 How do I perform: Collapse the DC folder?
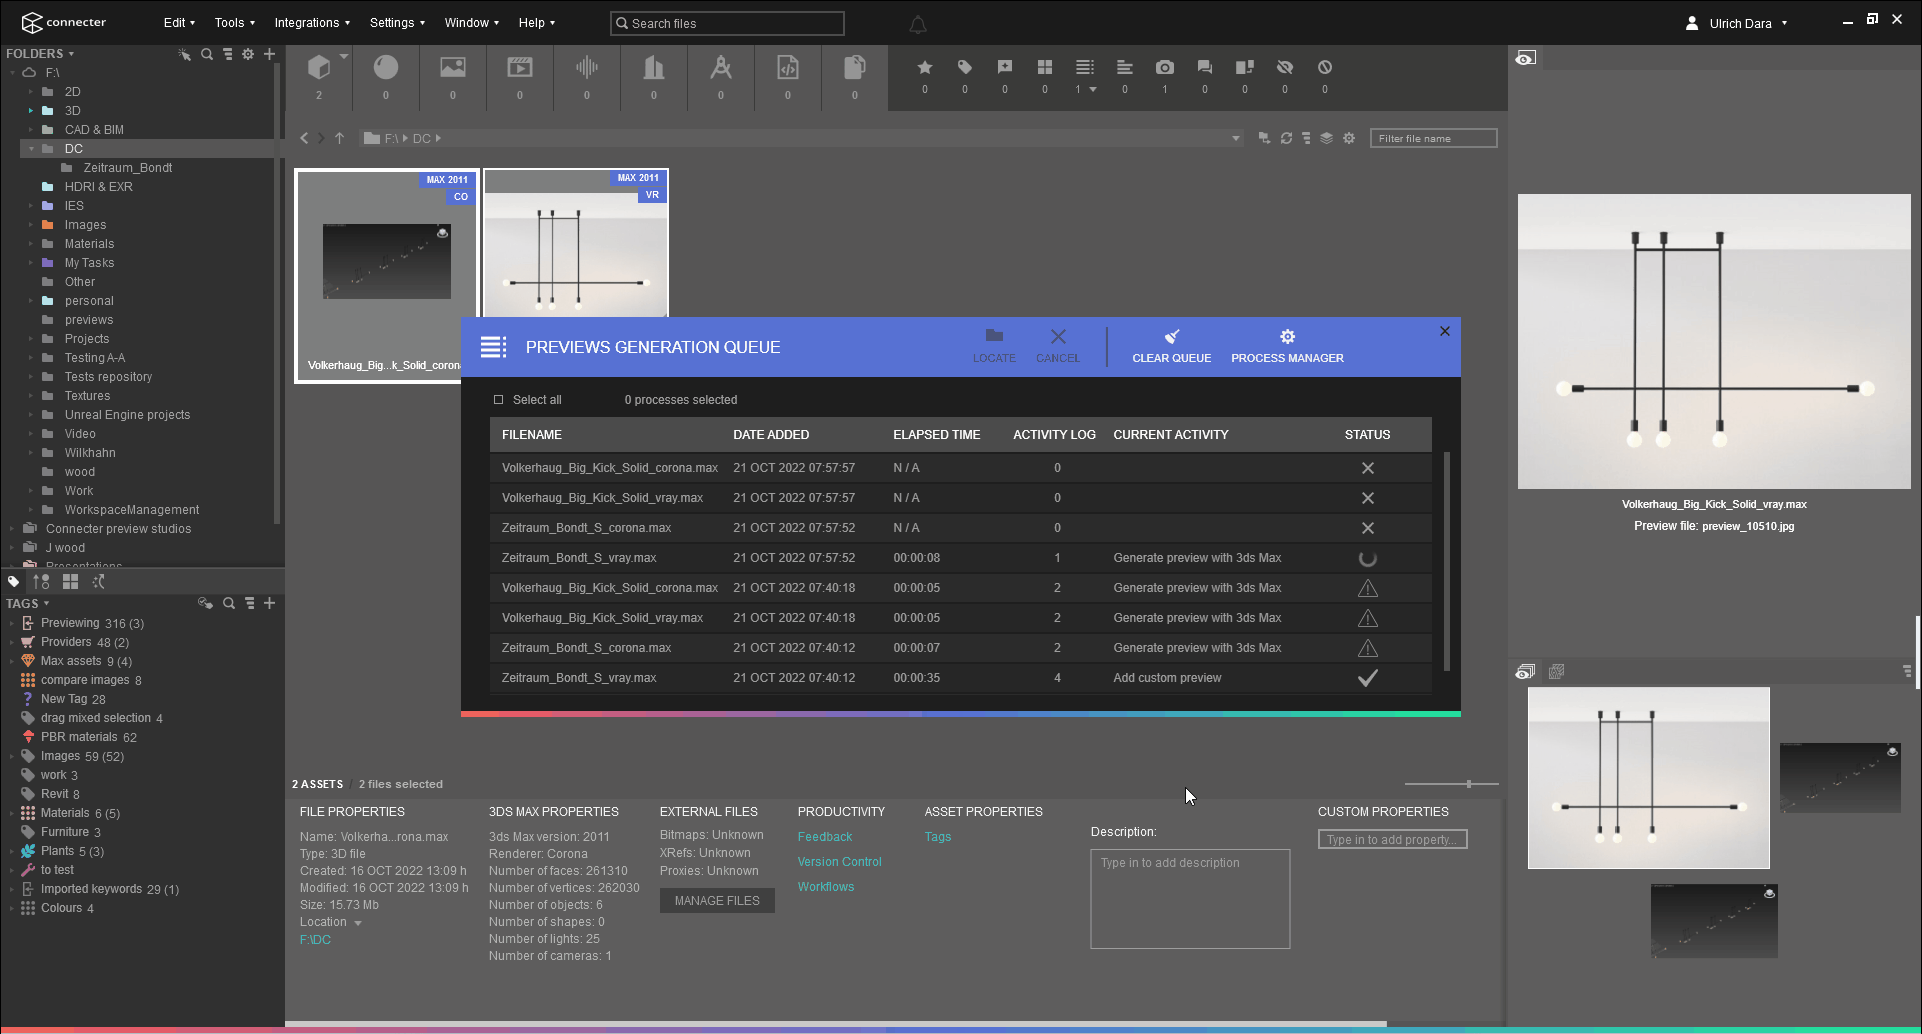point(31,149)
